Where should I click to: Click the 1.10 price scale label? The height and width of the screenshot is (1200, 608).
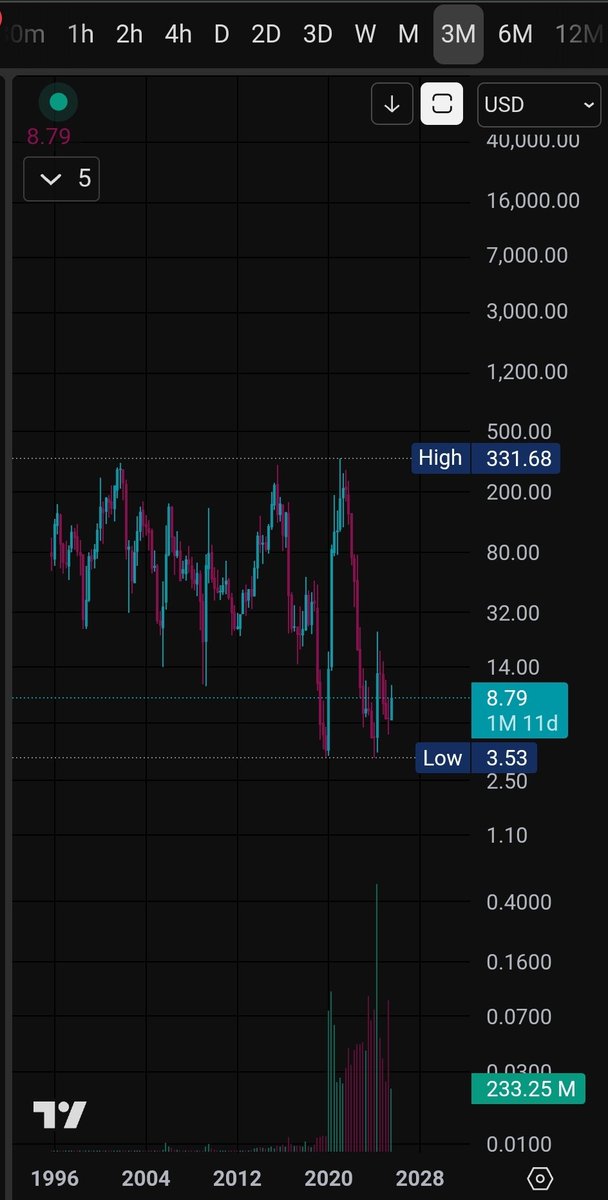507,835
